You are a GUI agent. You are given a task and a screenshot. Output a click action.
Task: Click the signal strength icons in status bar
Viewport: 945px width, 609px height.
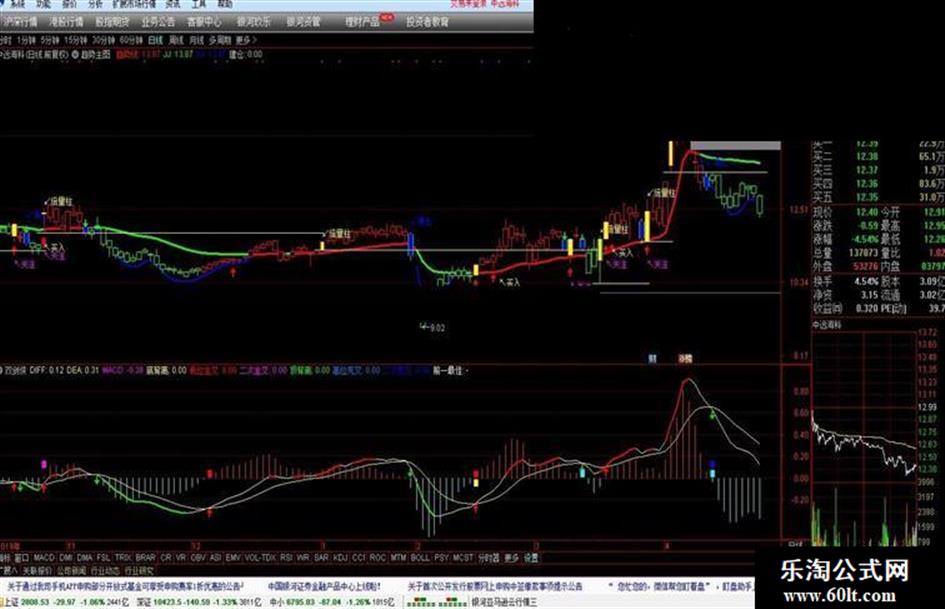pyautogui.click(x=436, y=602)
